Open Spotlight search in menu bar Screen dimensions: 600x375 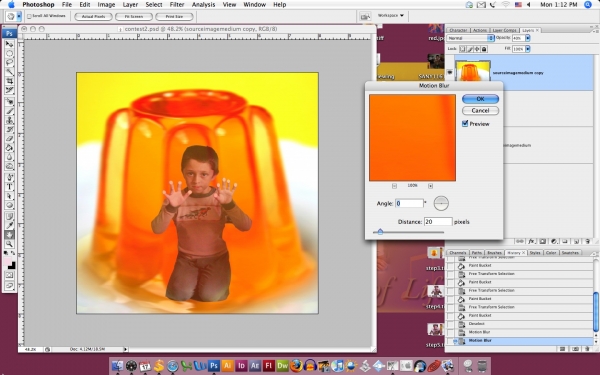(x=588, y=5)
